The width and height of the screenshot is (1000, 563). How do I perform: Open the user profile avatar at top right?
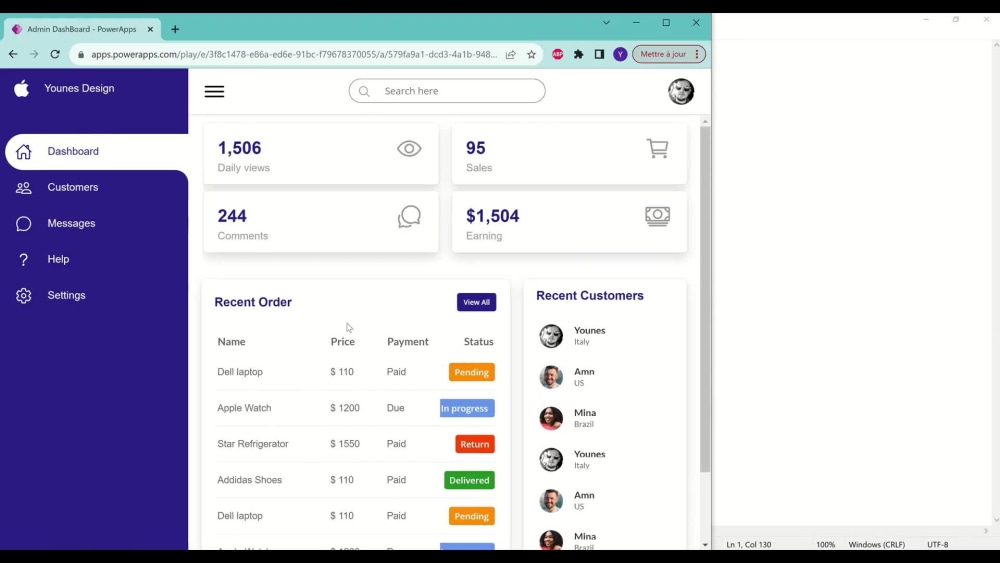681,91
